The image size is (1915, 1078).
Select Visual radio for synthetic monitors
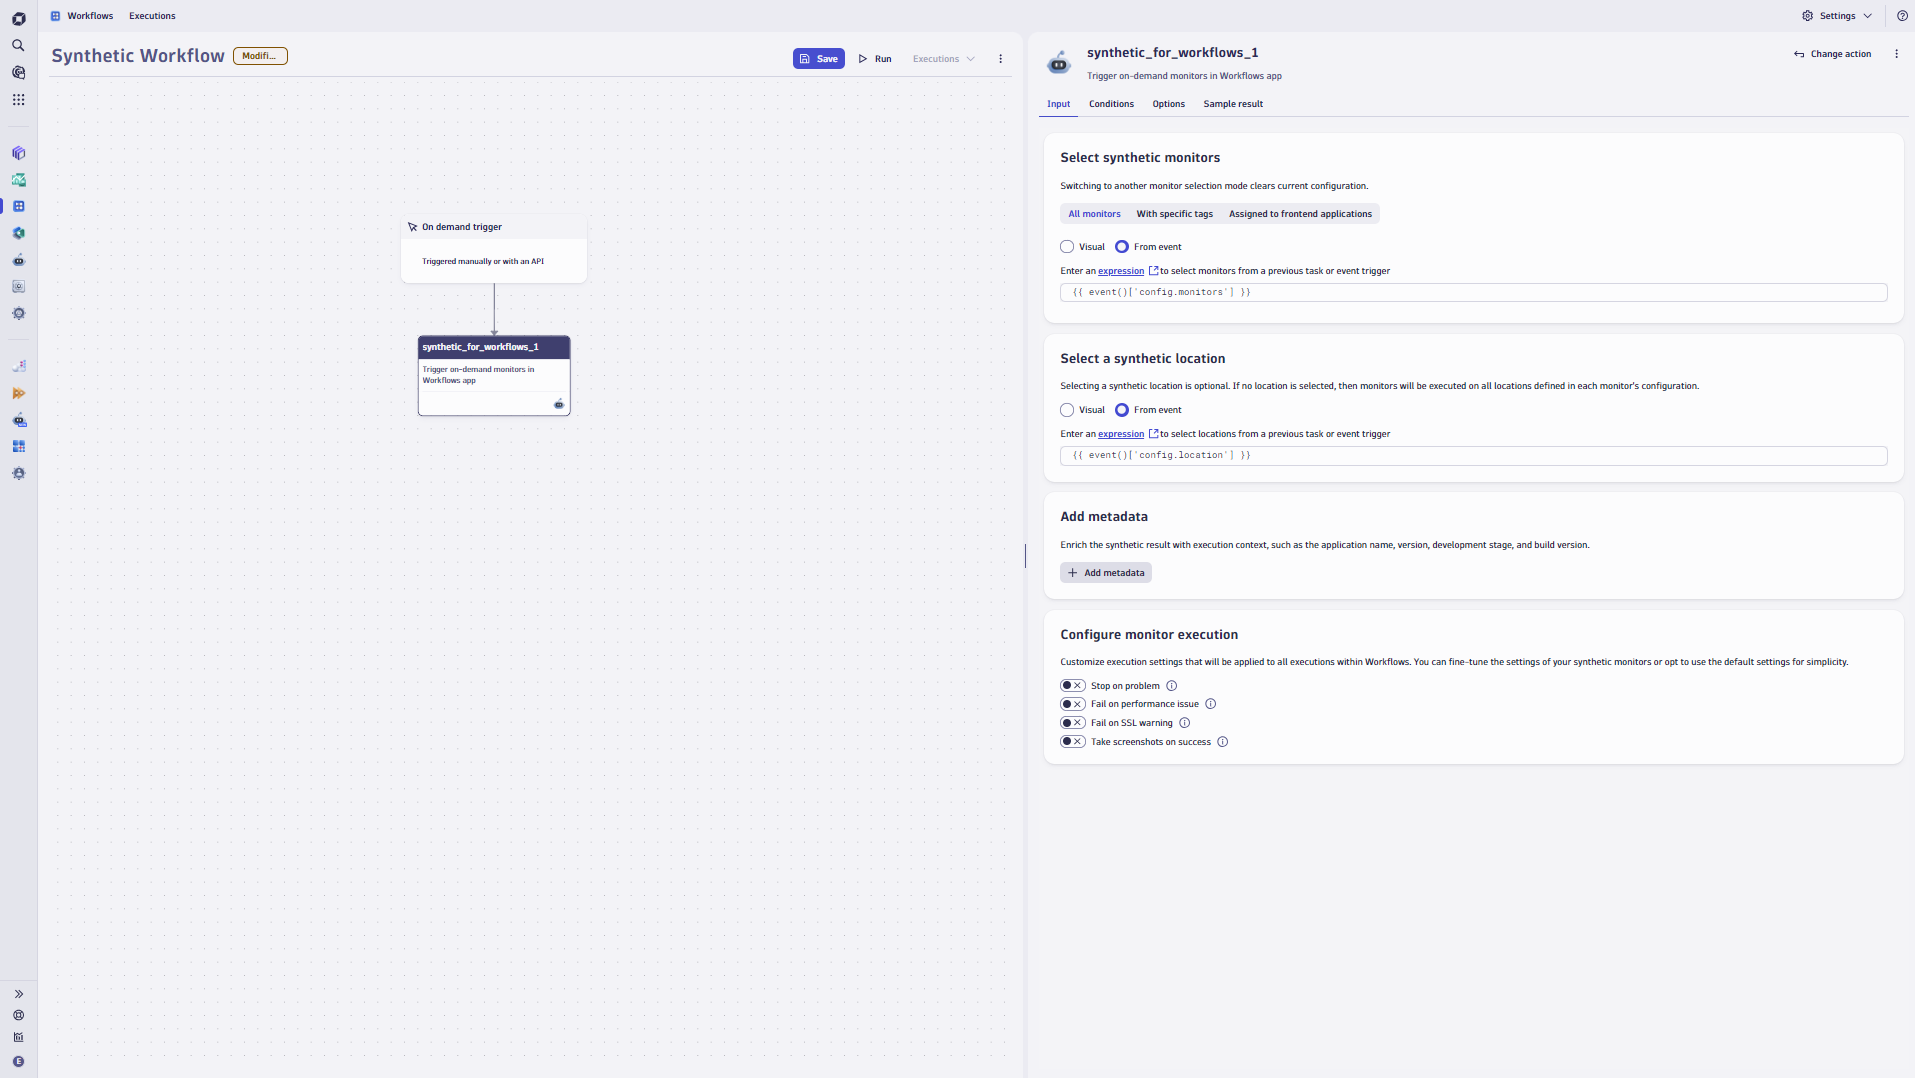point(1067,247)
